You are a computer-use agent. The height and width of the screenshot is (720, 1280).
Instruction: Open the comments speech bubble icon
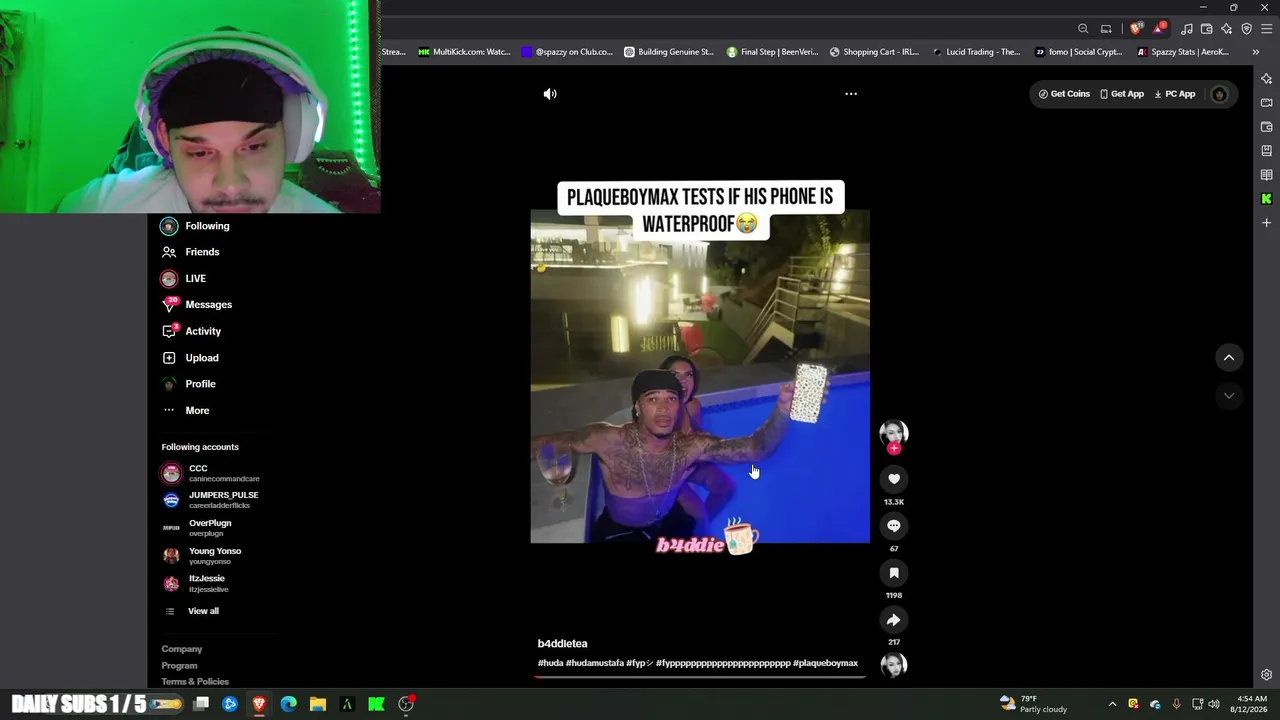point(894,526)
